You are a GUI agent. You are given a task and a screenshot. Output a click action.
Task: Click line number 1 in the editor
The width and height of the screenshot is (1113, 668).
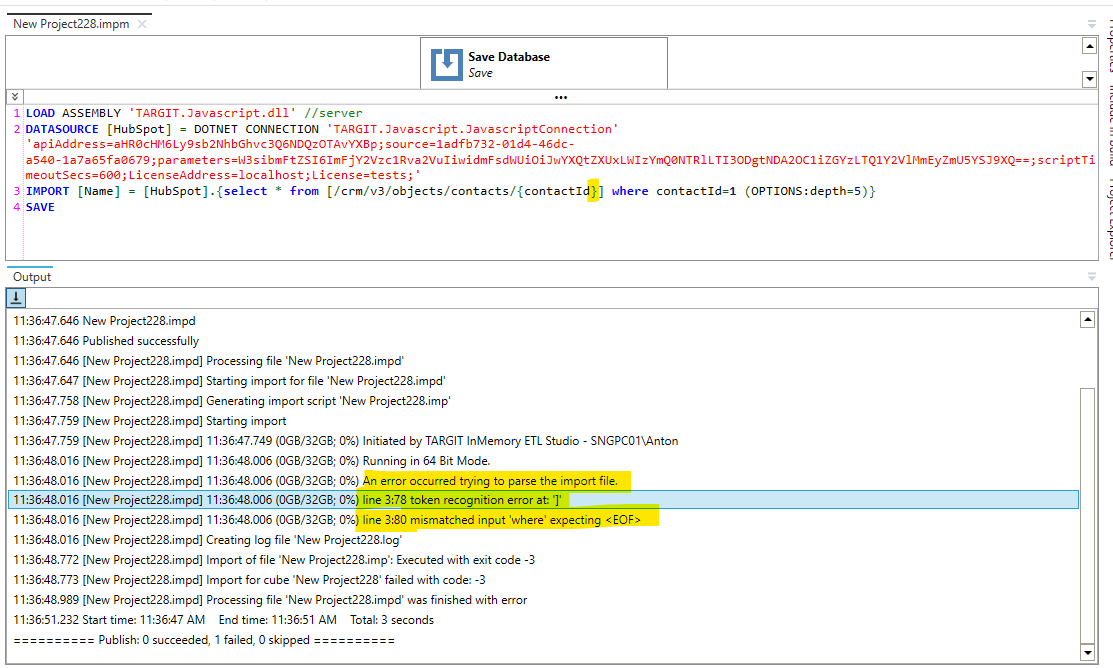point(16,114)
